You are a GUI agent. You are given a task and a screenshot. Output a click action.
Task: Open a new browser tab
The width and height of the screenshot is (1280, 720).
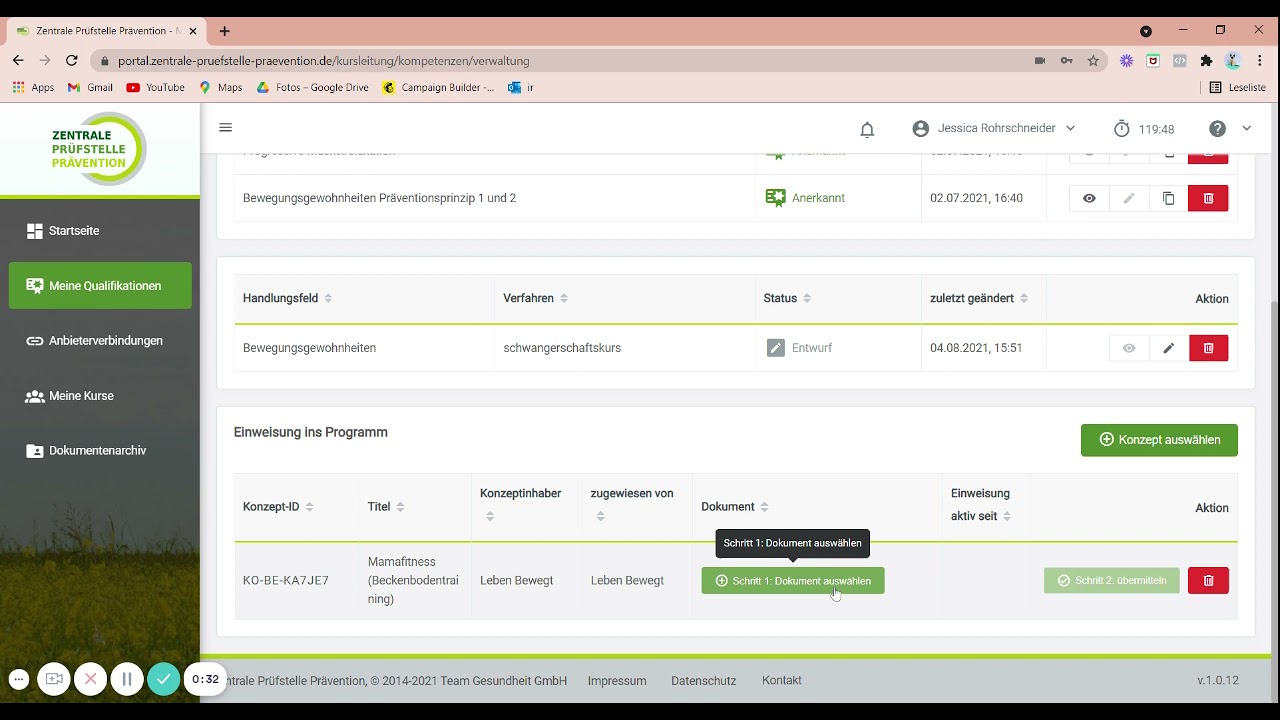[x=224, y=31]
